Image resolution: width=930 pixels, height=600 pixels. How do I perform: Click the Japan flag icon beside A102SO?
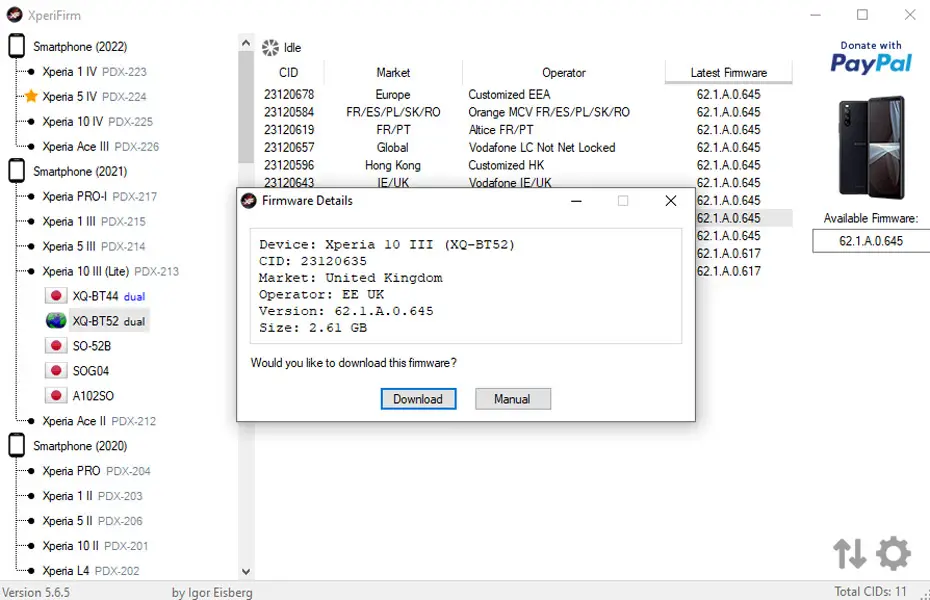coord(56,395)
